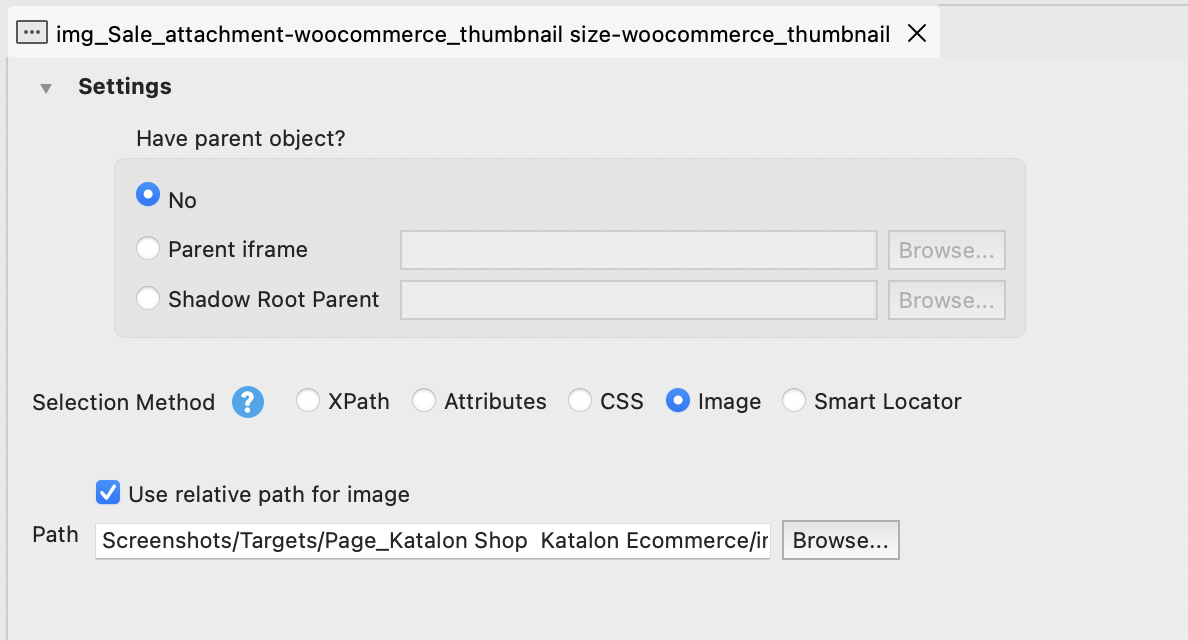Select the Parent iframe radio button
This screenshot has width=1188, height=640.
coord(148,248)
